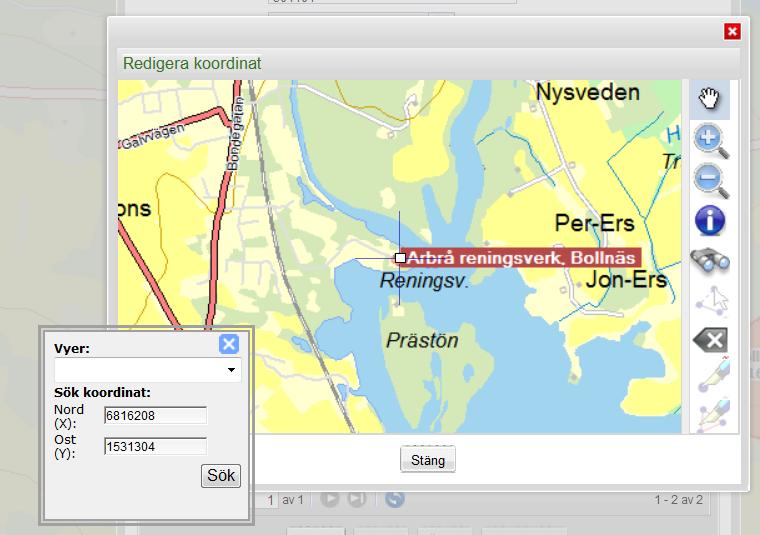Image resolution: width=760 pixels, height=535 pixels.
Task: Close the Redigera koordinat dialog
Action: pyautogui.click(x=732, y=32)
